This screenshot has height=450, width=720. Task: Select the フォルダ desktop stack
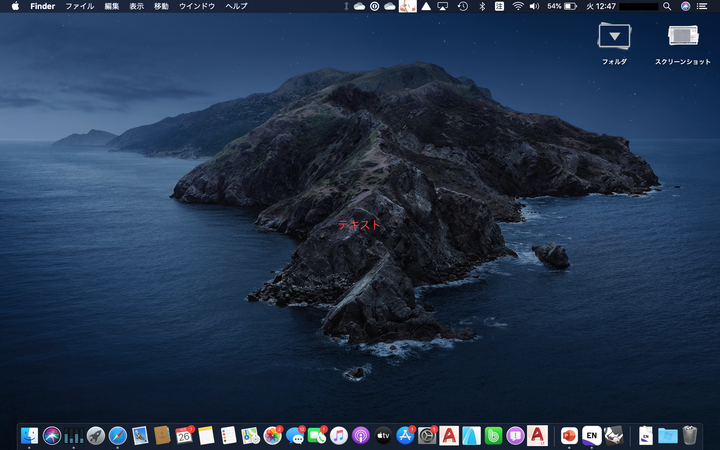[x=614, y=36]
